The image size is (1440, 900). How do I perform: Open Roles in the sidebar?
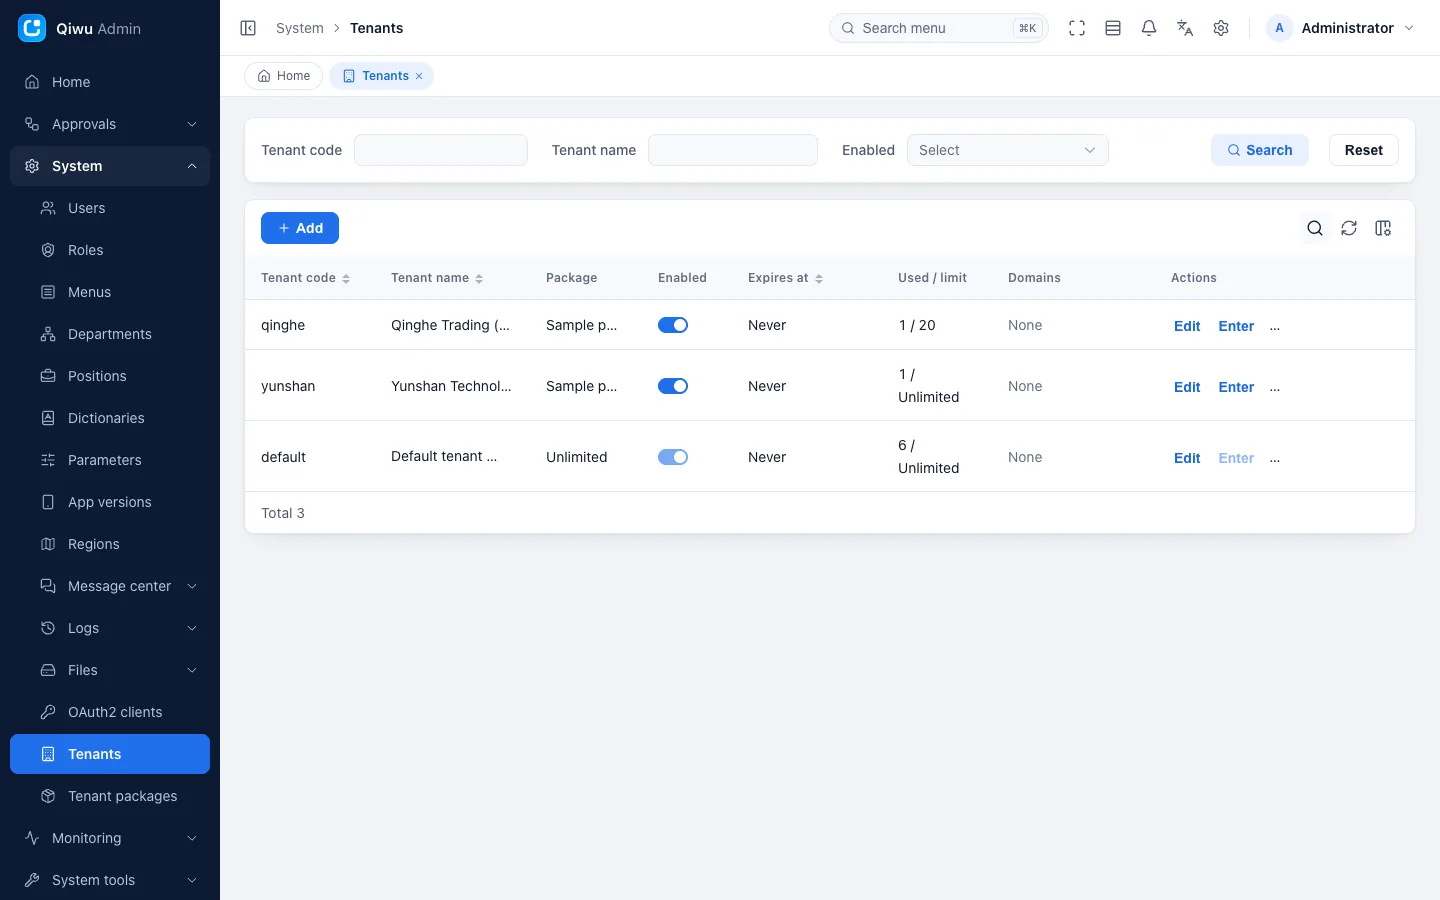110,250
